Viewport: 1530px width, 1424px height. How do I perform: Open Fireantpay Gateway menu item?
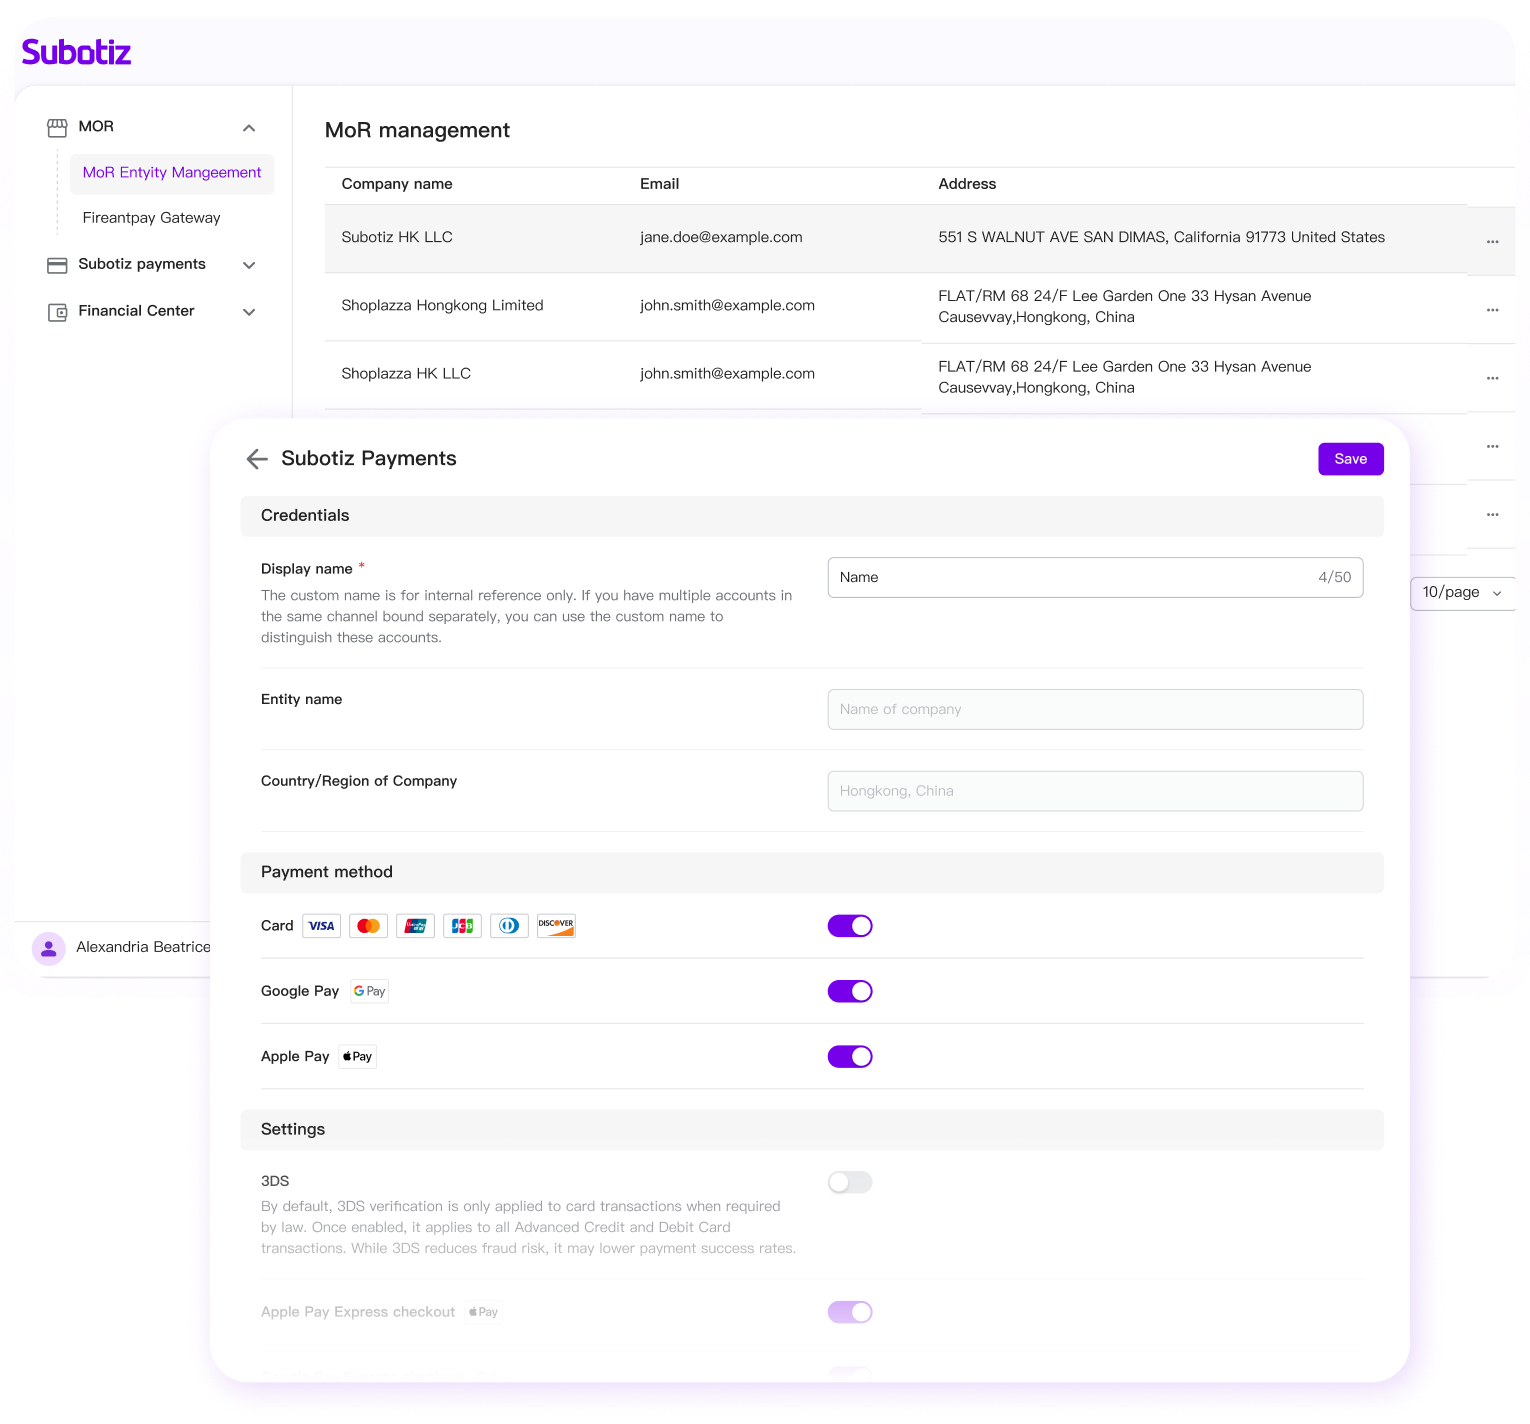[x=152, y=218]
